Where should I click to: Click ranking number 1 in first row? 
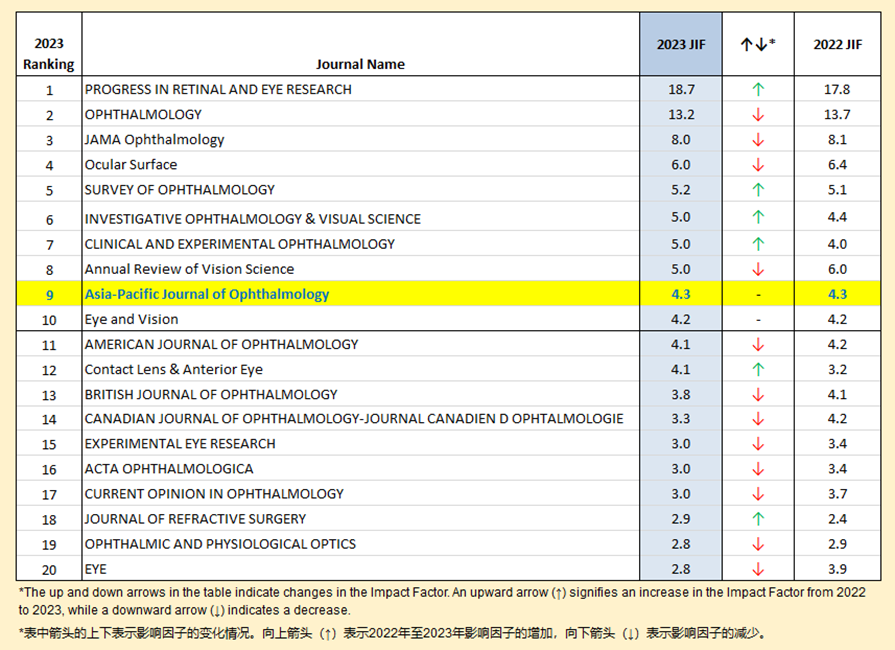click(50, 90)
